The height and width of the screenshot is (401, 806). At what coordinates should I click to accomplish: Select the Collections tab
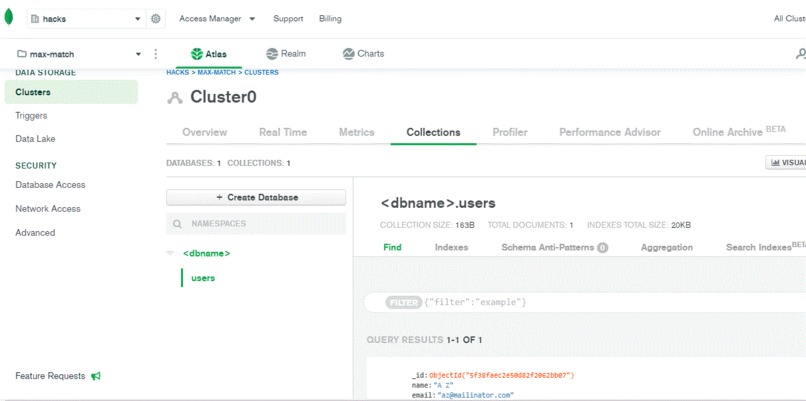[x=433, y=132]
